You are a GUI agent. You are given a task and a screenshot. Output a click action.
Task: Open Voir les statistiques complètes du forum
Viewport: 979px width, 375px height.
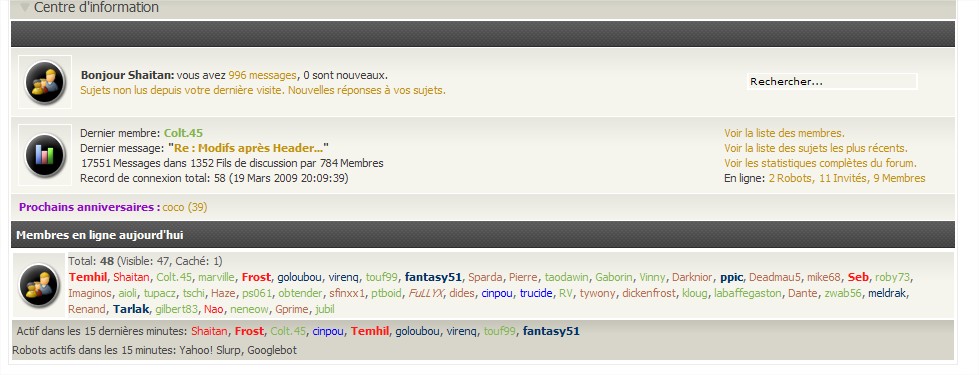pyautogui.click(x=820, y=163)
